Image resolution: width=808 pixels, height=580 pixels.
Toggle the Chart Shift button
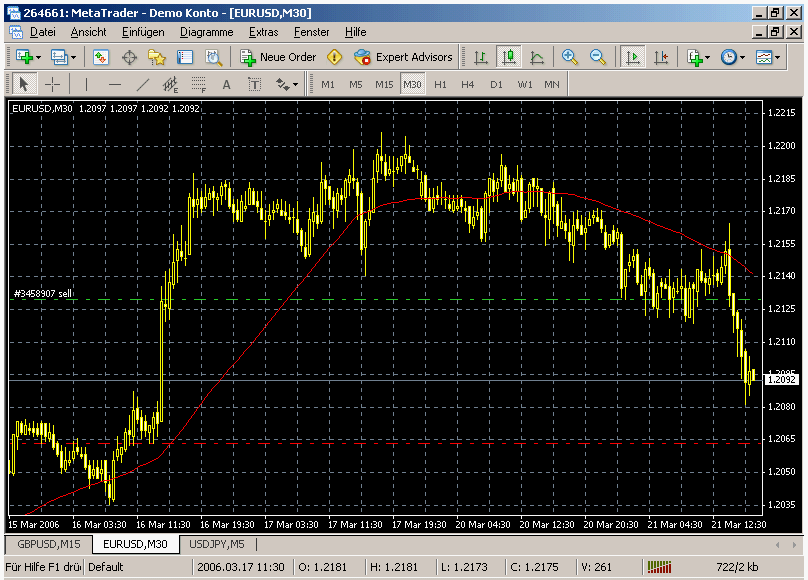pos(659,57)
